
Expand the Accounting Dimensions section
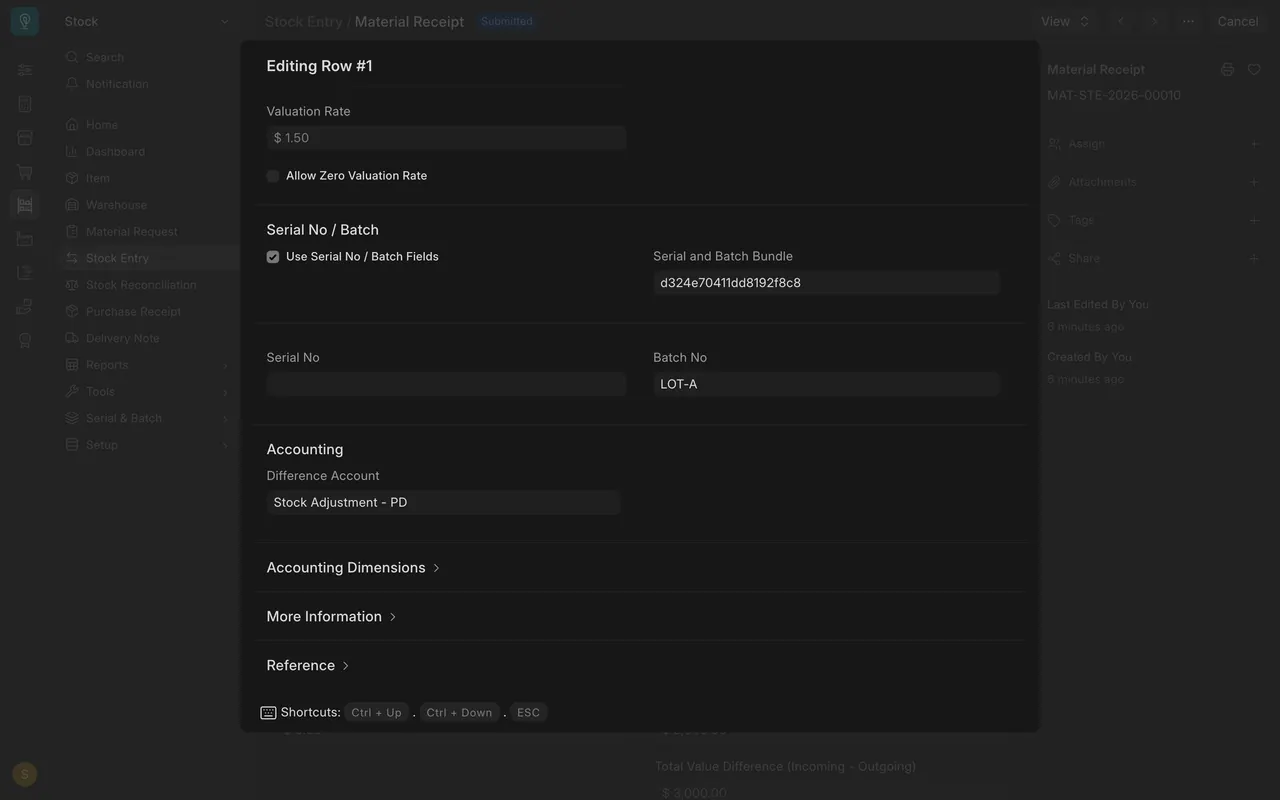(x=353, y=568)
